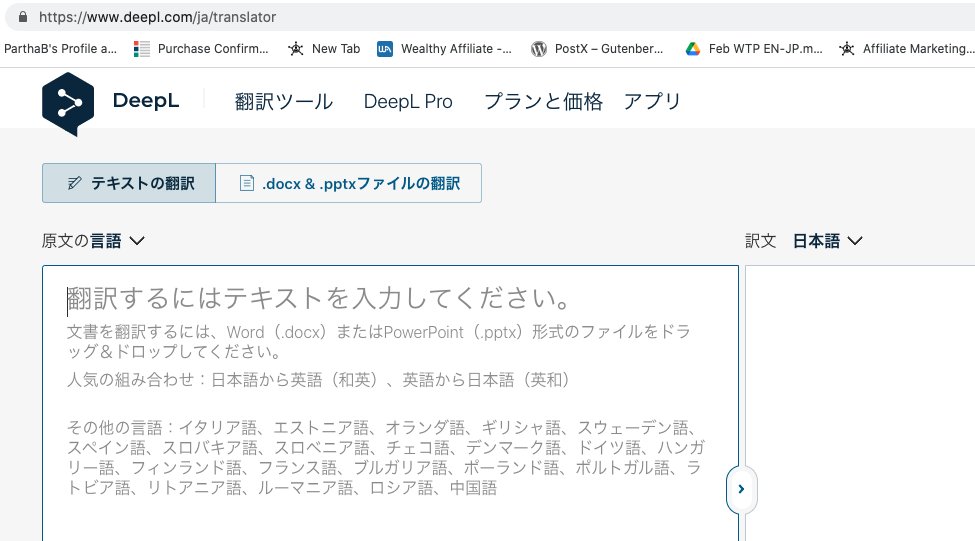Select the テキストの翻訳 tab
Viewport: 975px width, 541px height.
[x=129, y=183]
